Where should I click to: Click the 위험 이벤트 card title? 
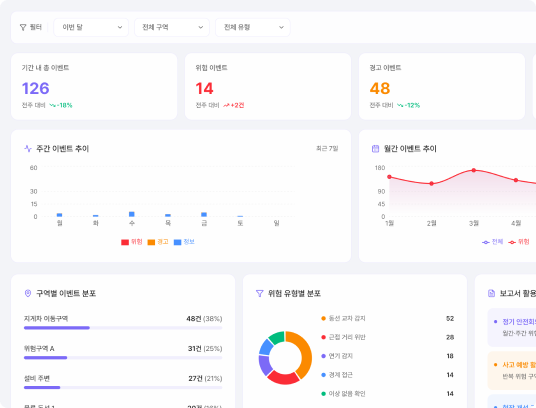point(211,68)
